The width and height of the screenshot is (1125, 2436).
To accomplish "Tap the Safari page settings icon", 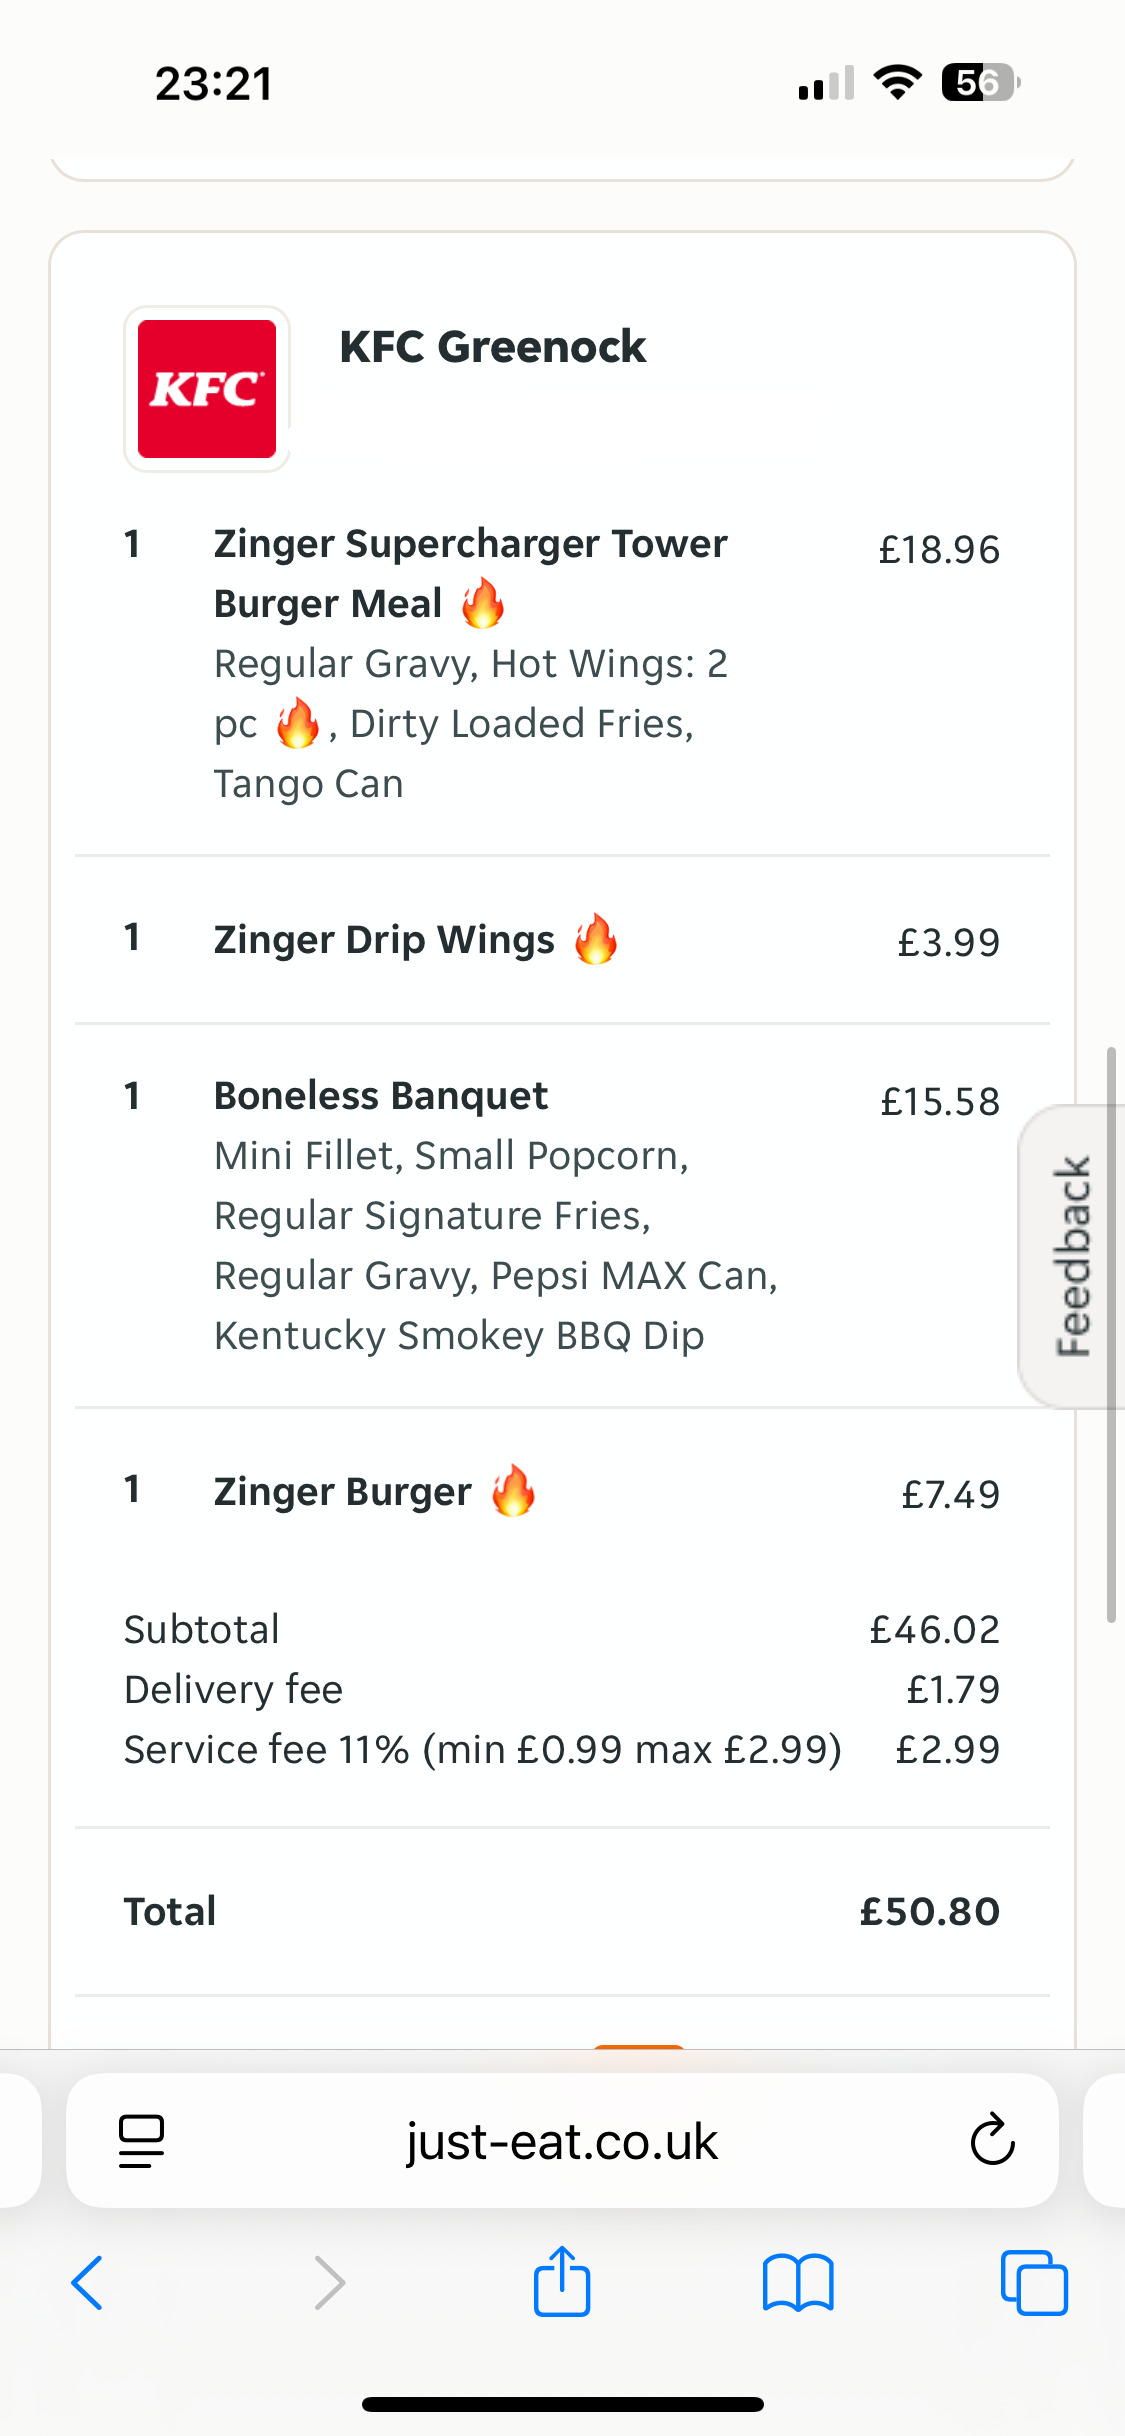I will pos(141,2141).
